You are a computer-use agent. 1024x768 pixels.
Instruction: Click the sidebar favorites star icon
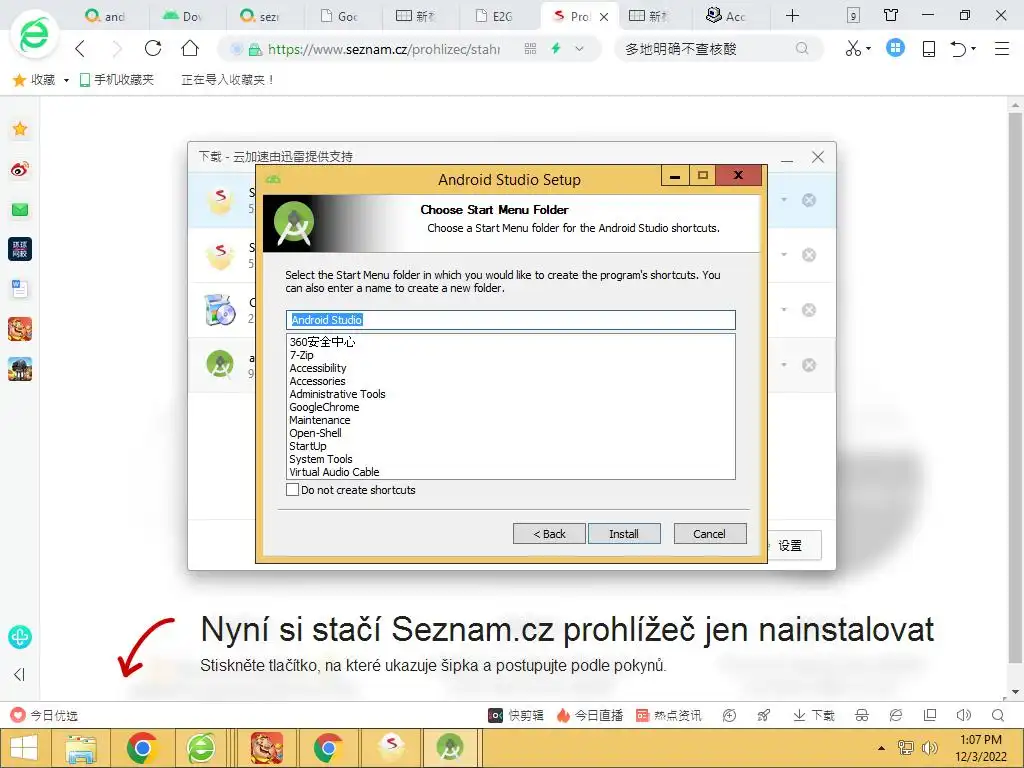(20, 129)
